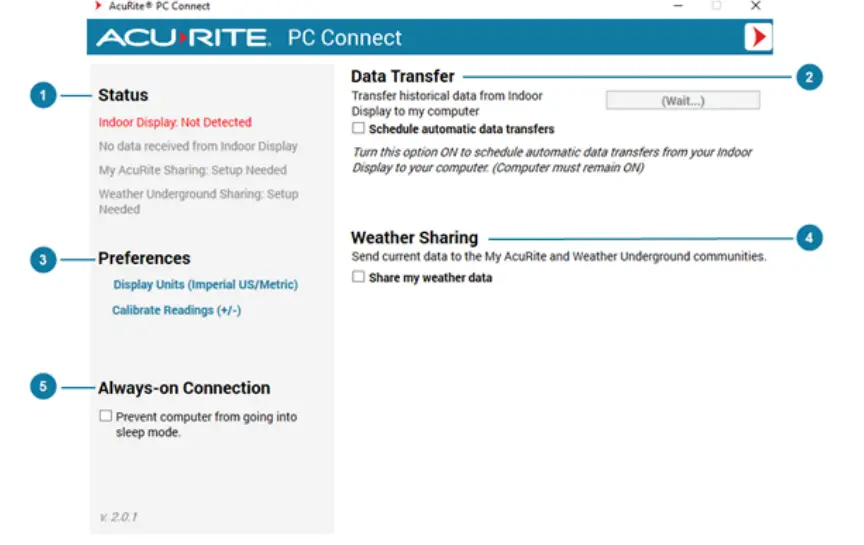This screenshot has height=545, width=864.
Task: Click the (Wait...) transfer button
Action: (683, 100)
